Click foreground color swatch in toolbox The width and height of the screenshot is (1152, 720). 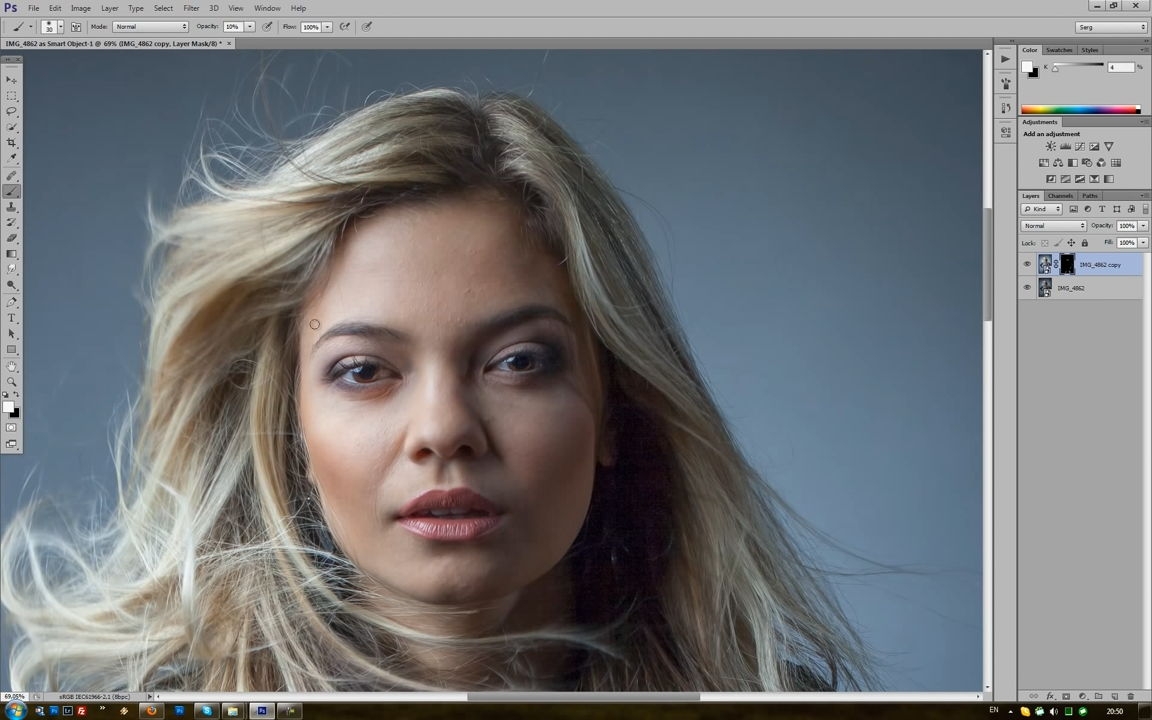click(x=8, y=407)
